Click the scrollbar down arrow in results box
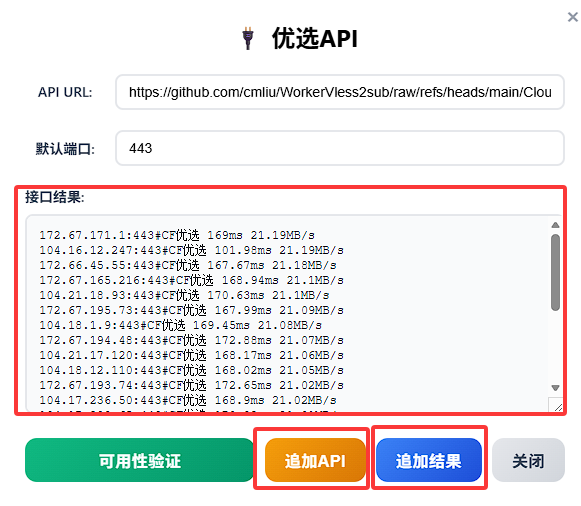 pos(555,388)
